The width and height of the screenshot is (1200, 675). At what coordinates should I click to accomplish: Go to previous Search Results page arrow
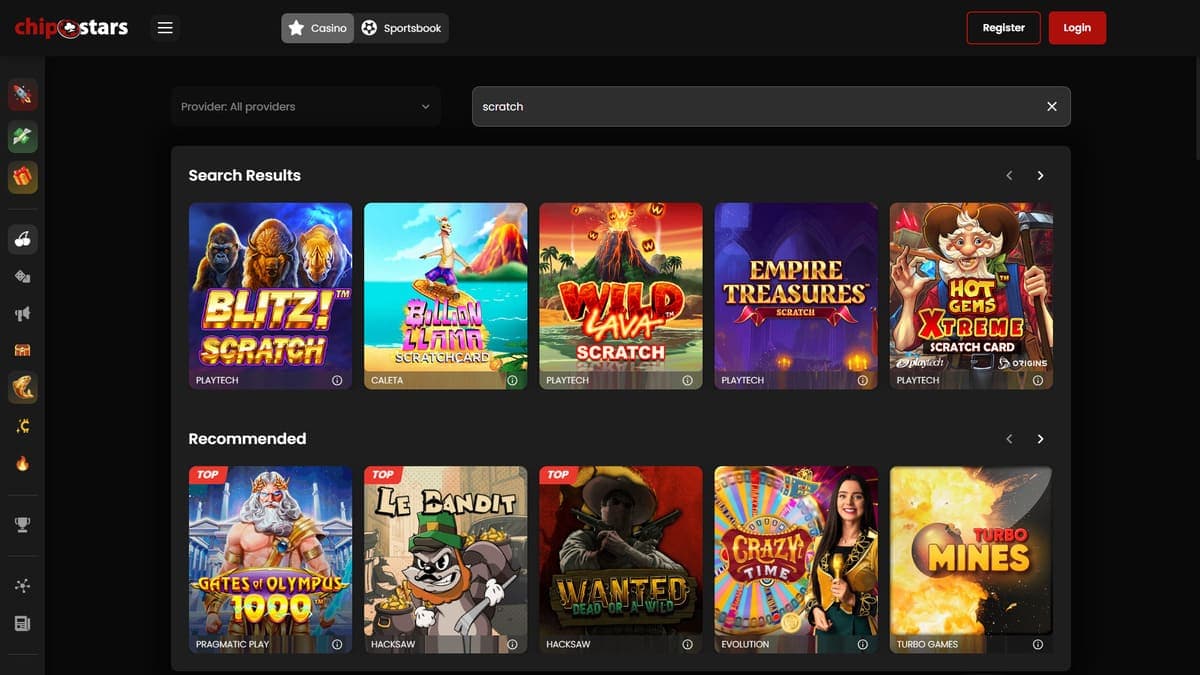tap(1009, 175)
